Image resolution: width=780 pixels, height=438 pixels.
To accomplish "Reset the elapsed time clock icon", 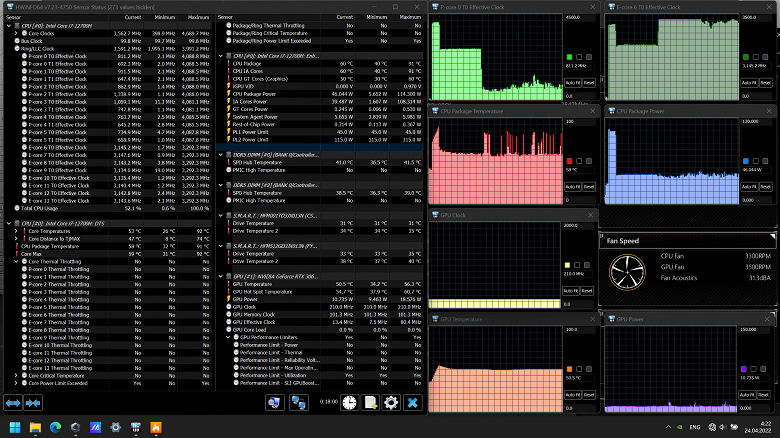I will pos(349,402).
